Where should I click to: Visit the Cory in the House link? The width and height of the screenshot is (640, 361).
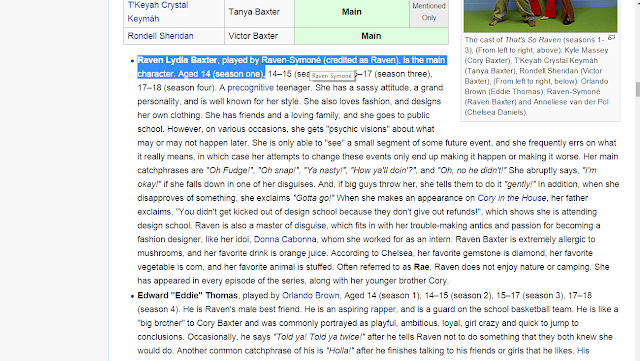coord(511,198)
